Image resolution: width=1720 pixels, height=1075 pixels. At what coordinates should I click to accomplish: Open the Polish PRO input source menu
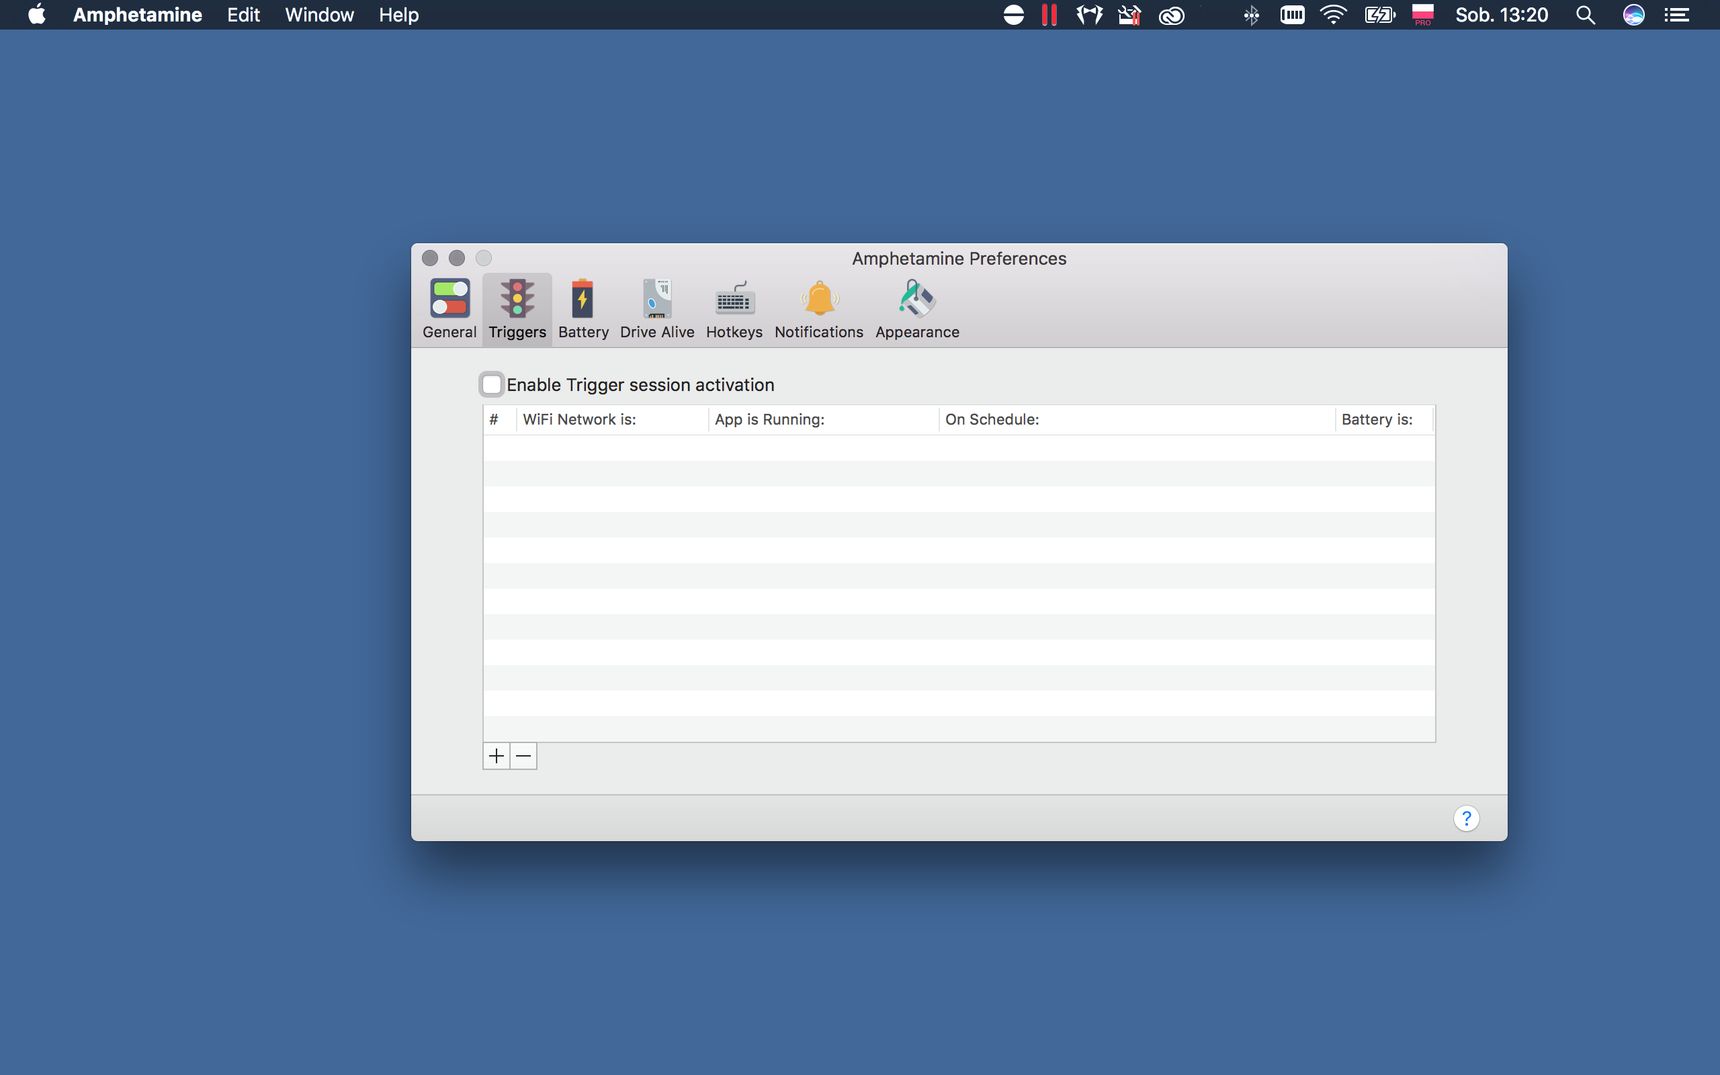(x=1422, y=15)
